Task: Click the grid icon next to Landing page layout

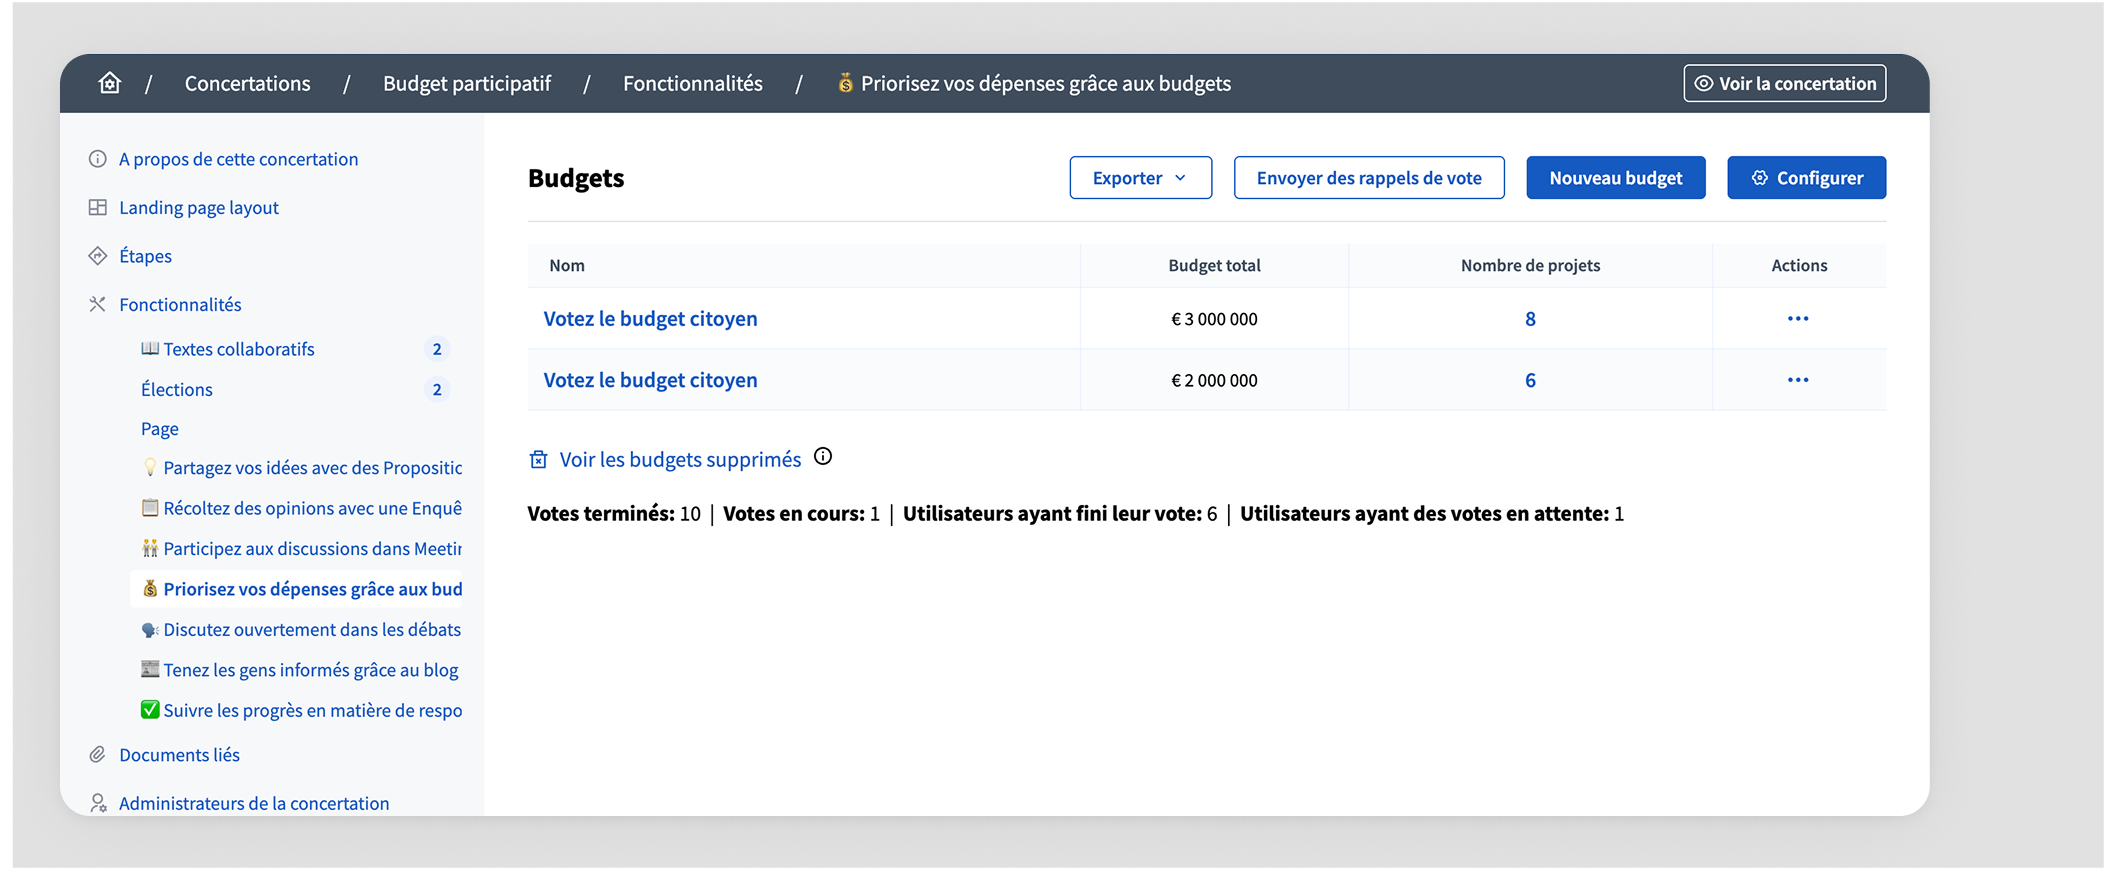Action: [97, 207]
